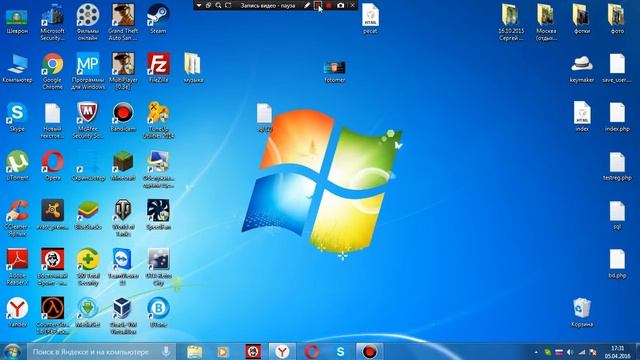Select the pecat HTML file icon

pyautogui.click(x=370, y=19)
